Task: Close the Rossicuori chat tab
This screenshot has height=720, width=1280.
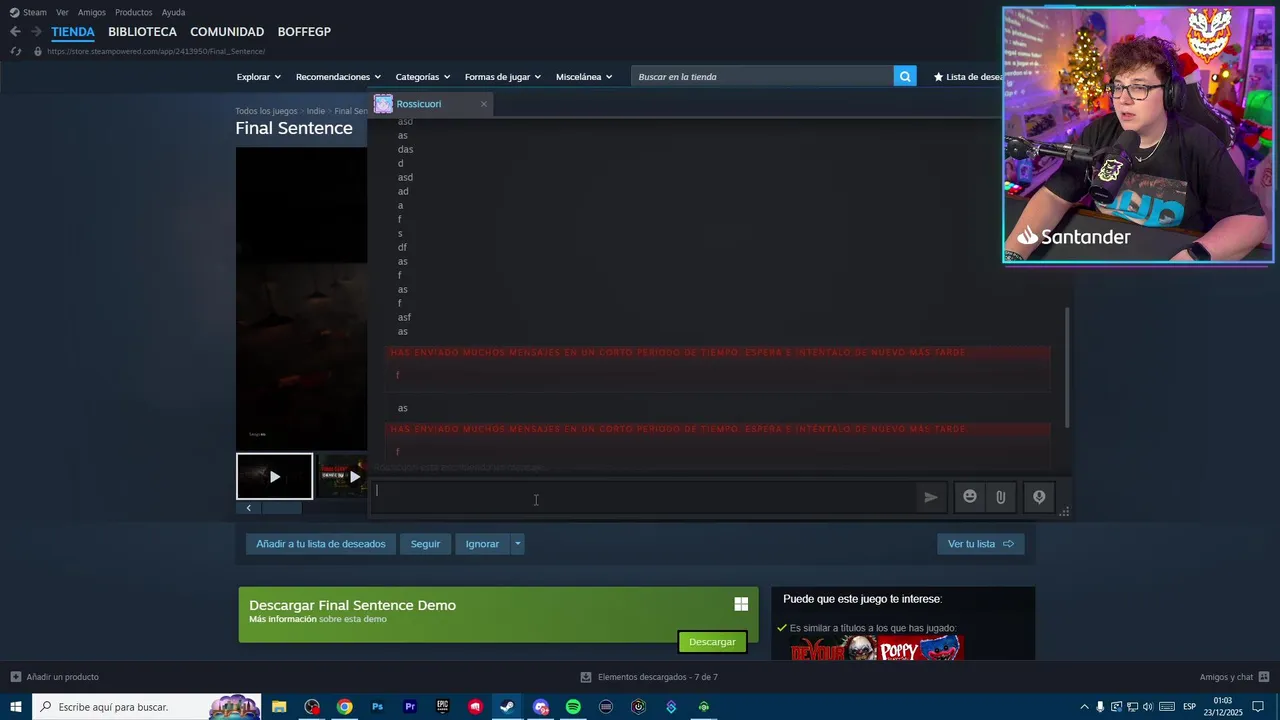Action: click(484, 104)
